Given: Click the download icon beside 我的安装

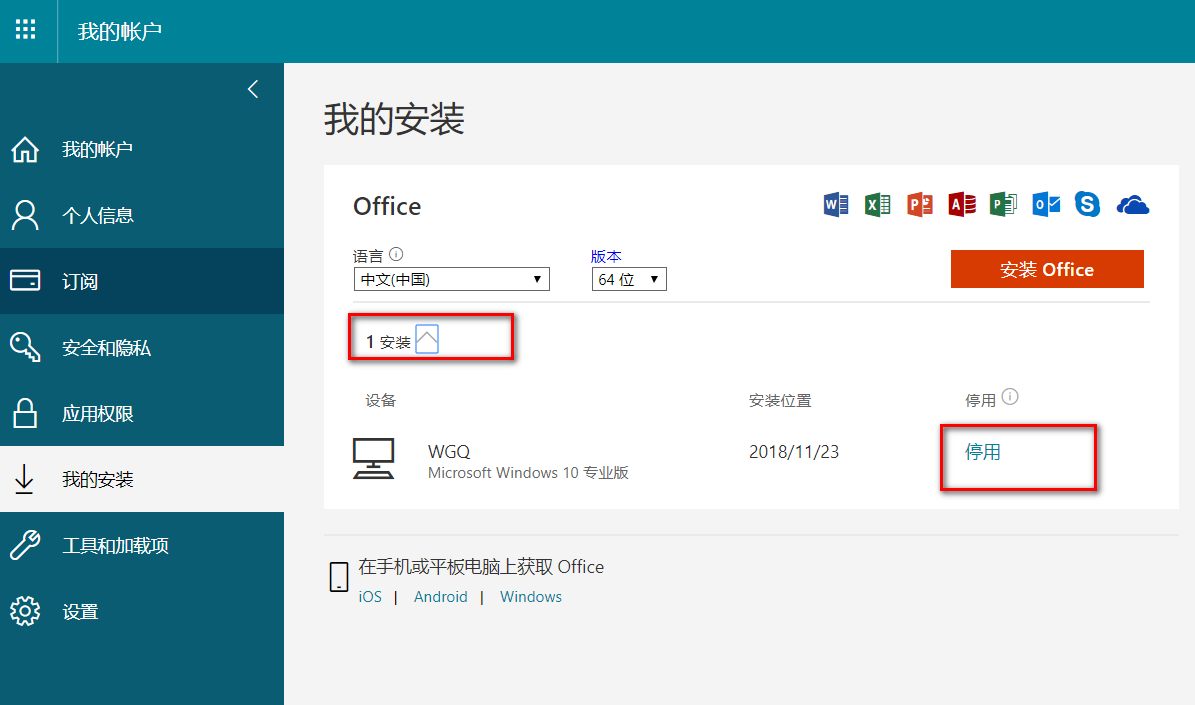Looking at the screenshot, I should pos(24,479).
